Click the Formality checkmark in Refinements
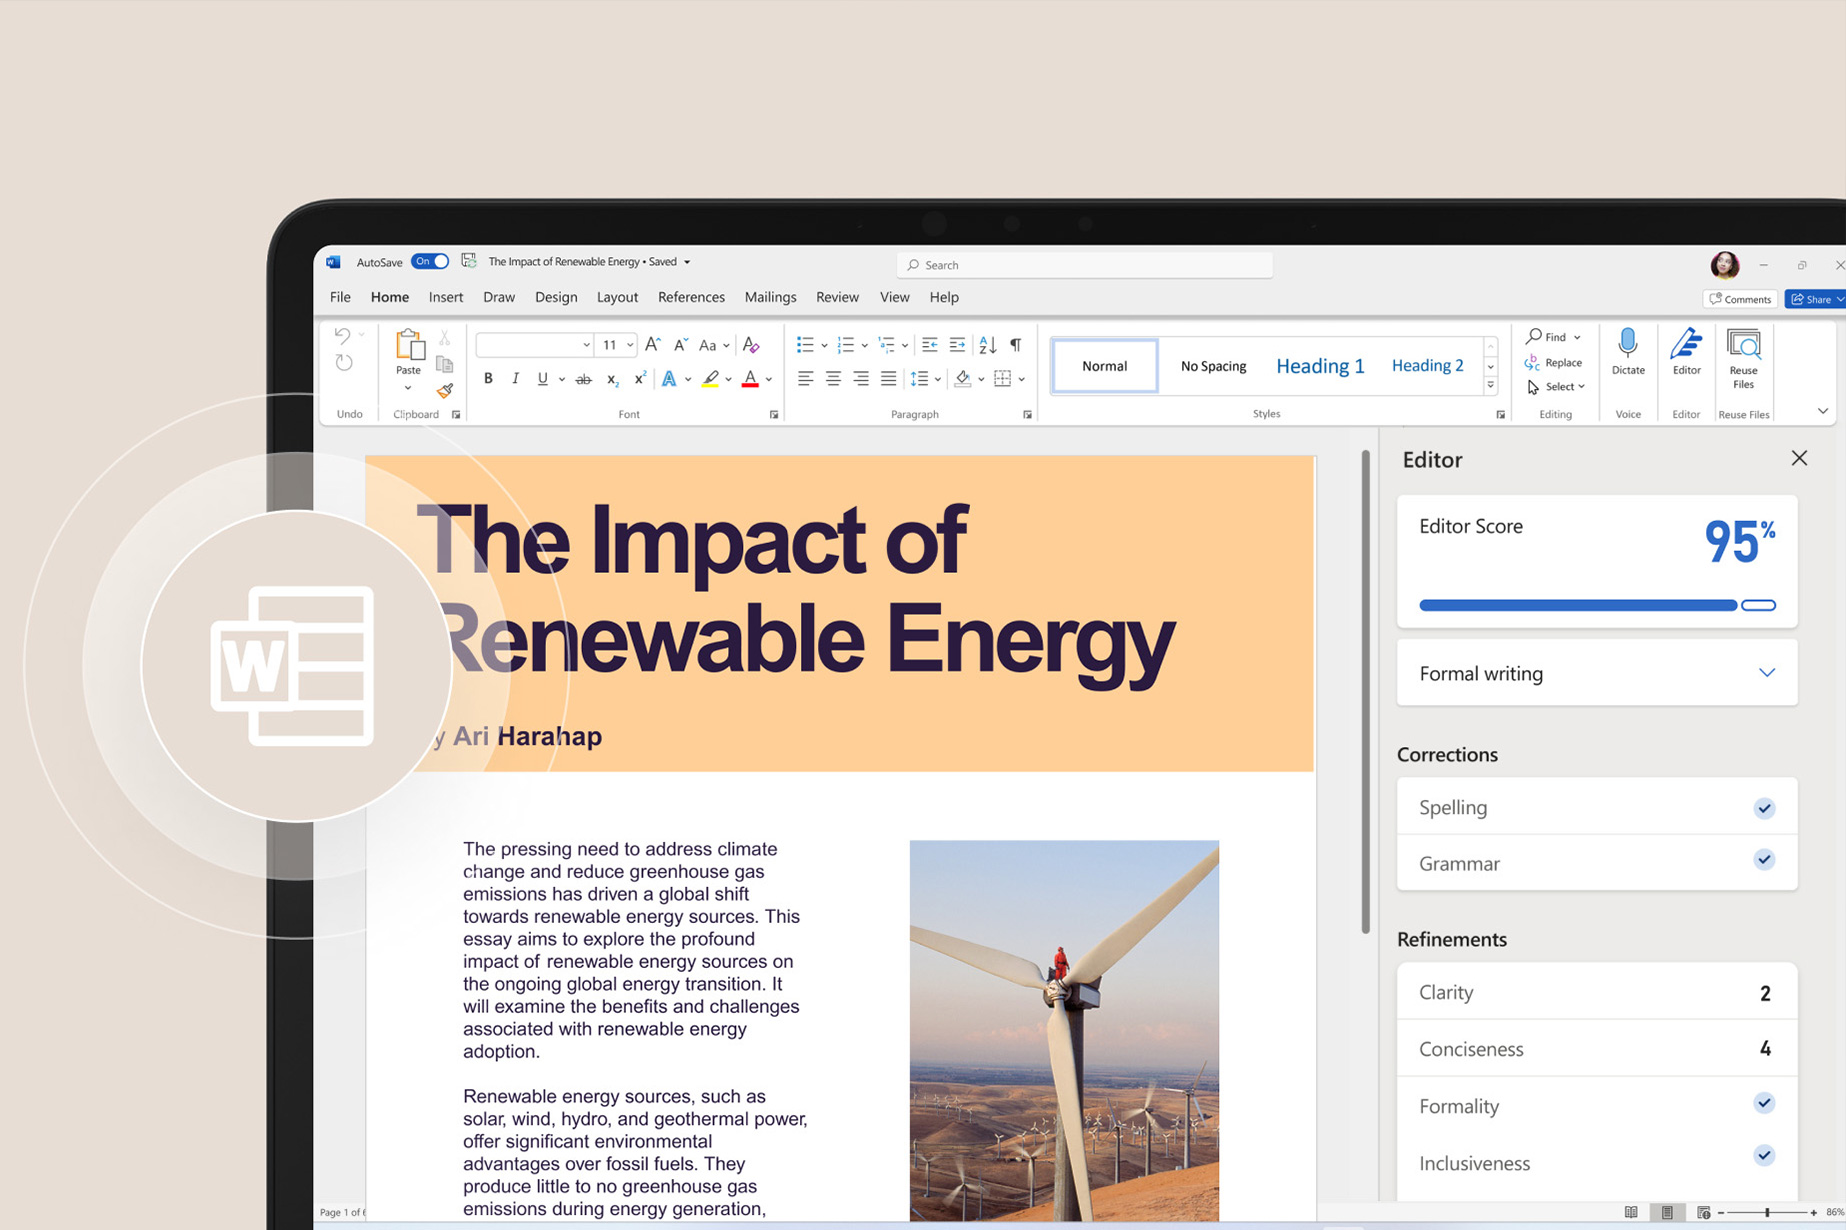The image size is (1846, 1230). point(1764,1104)
